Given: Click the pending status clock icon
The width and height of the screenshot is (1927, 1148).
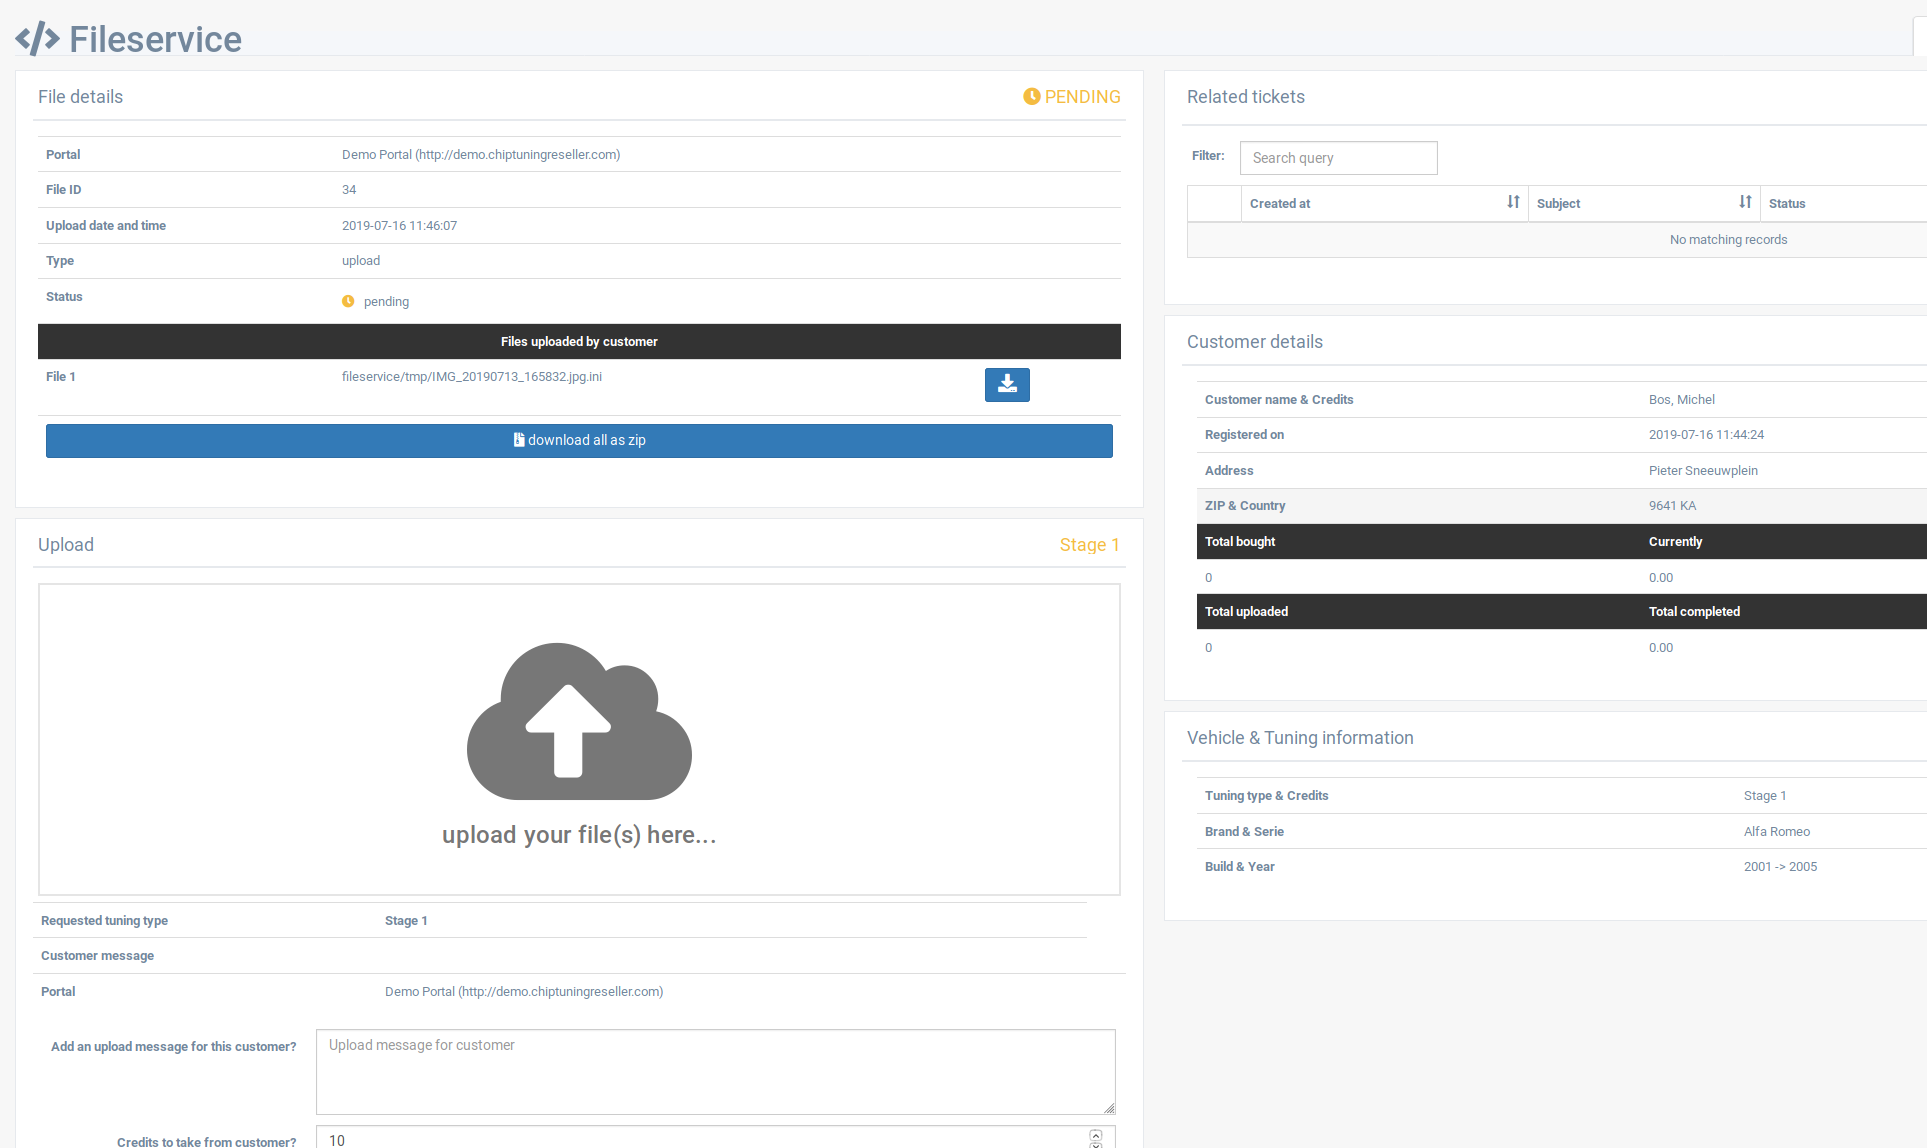Looking at the screenshot, I should tap(348, 301).
